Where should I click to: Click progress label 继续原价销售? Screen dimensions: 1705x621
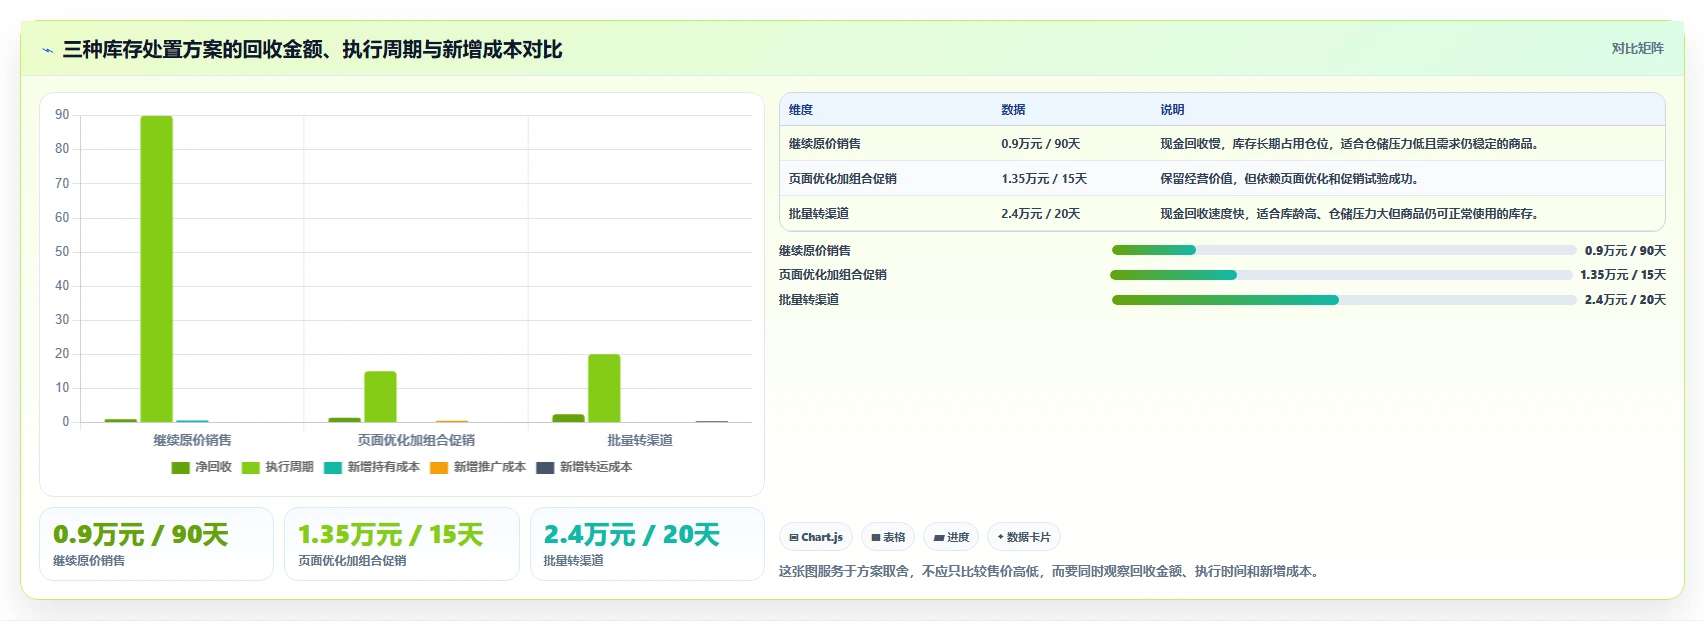coord(815,251)
